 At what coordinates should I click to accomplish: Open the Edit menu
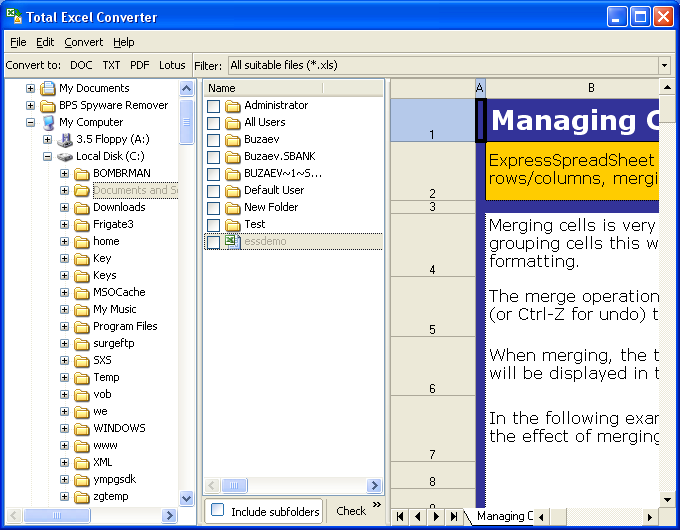tap(45, 42)
